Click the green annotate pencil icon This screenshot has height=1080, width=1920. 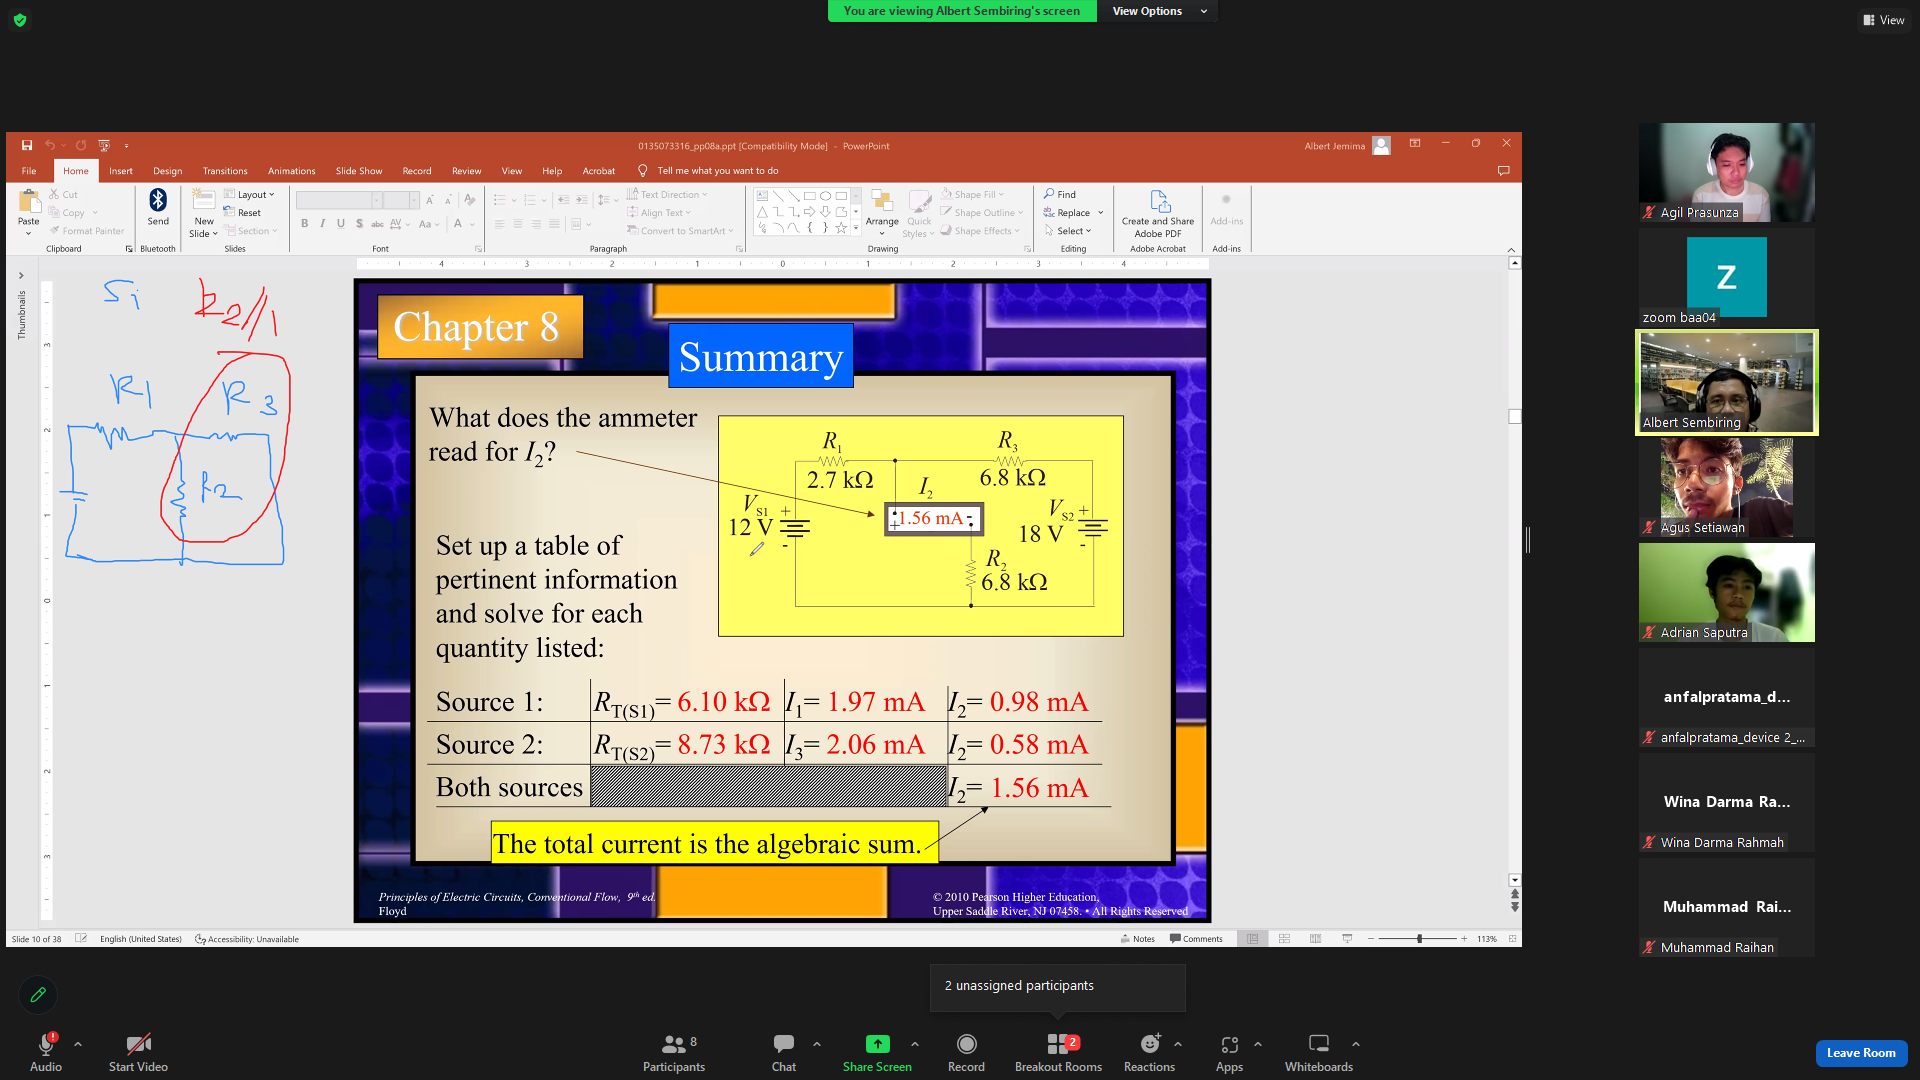[x=38, y=995]
